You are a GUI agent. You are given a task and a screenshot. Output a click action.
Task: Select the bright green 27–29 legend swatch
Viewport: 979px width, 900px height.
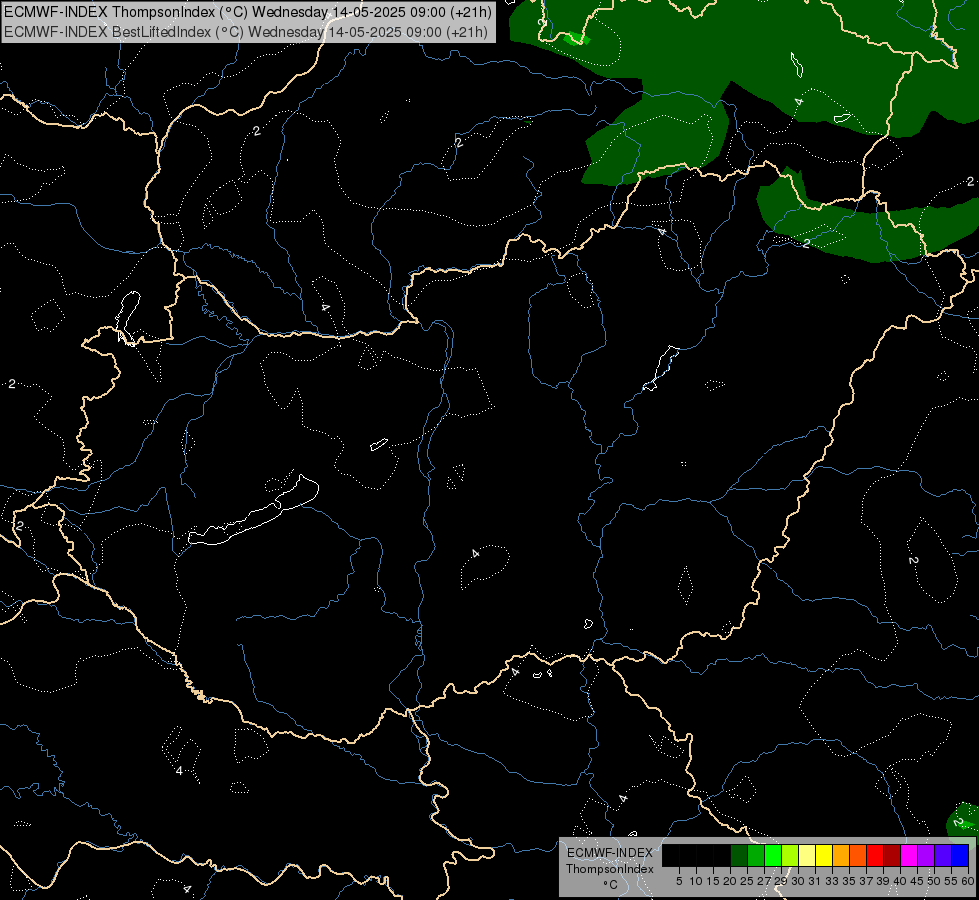[773, 855]
